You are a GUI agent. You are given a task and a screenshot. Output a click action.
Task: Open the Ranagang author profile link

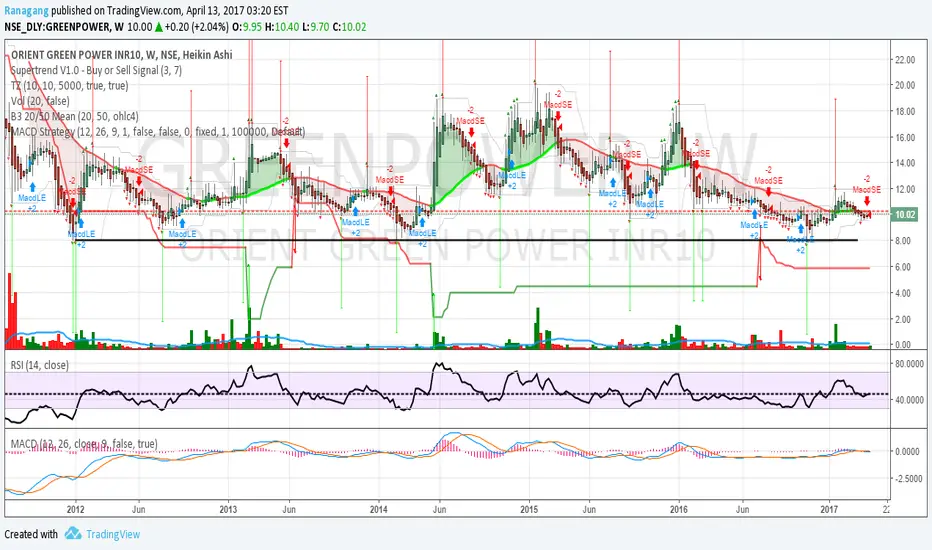[26, 11]
